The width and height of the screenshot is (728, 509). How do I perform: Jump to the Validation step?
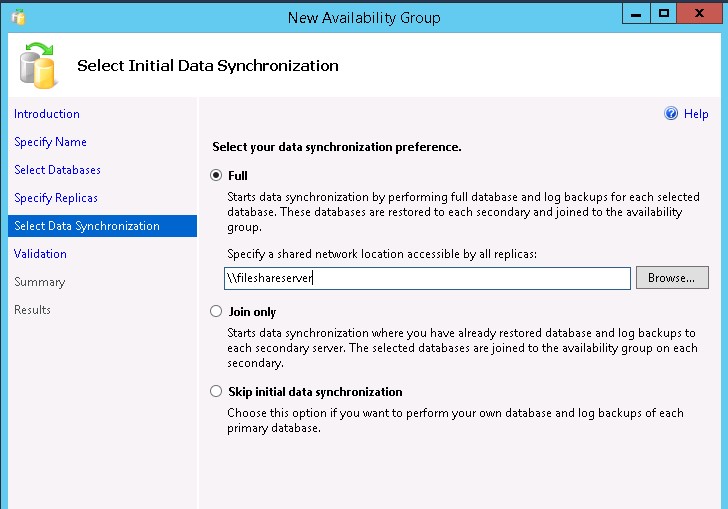40,254
